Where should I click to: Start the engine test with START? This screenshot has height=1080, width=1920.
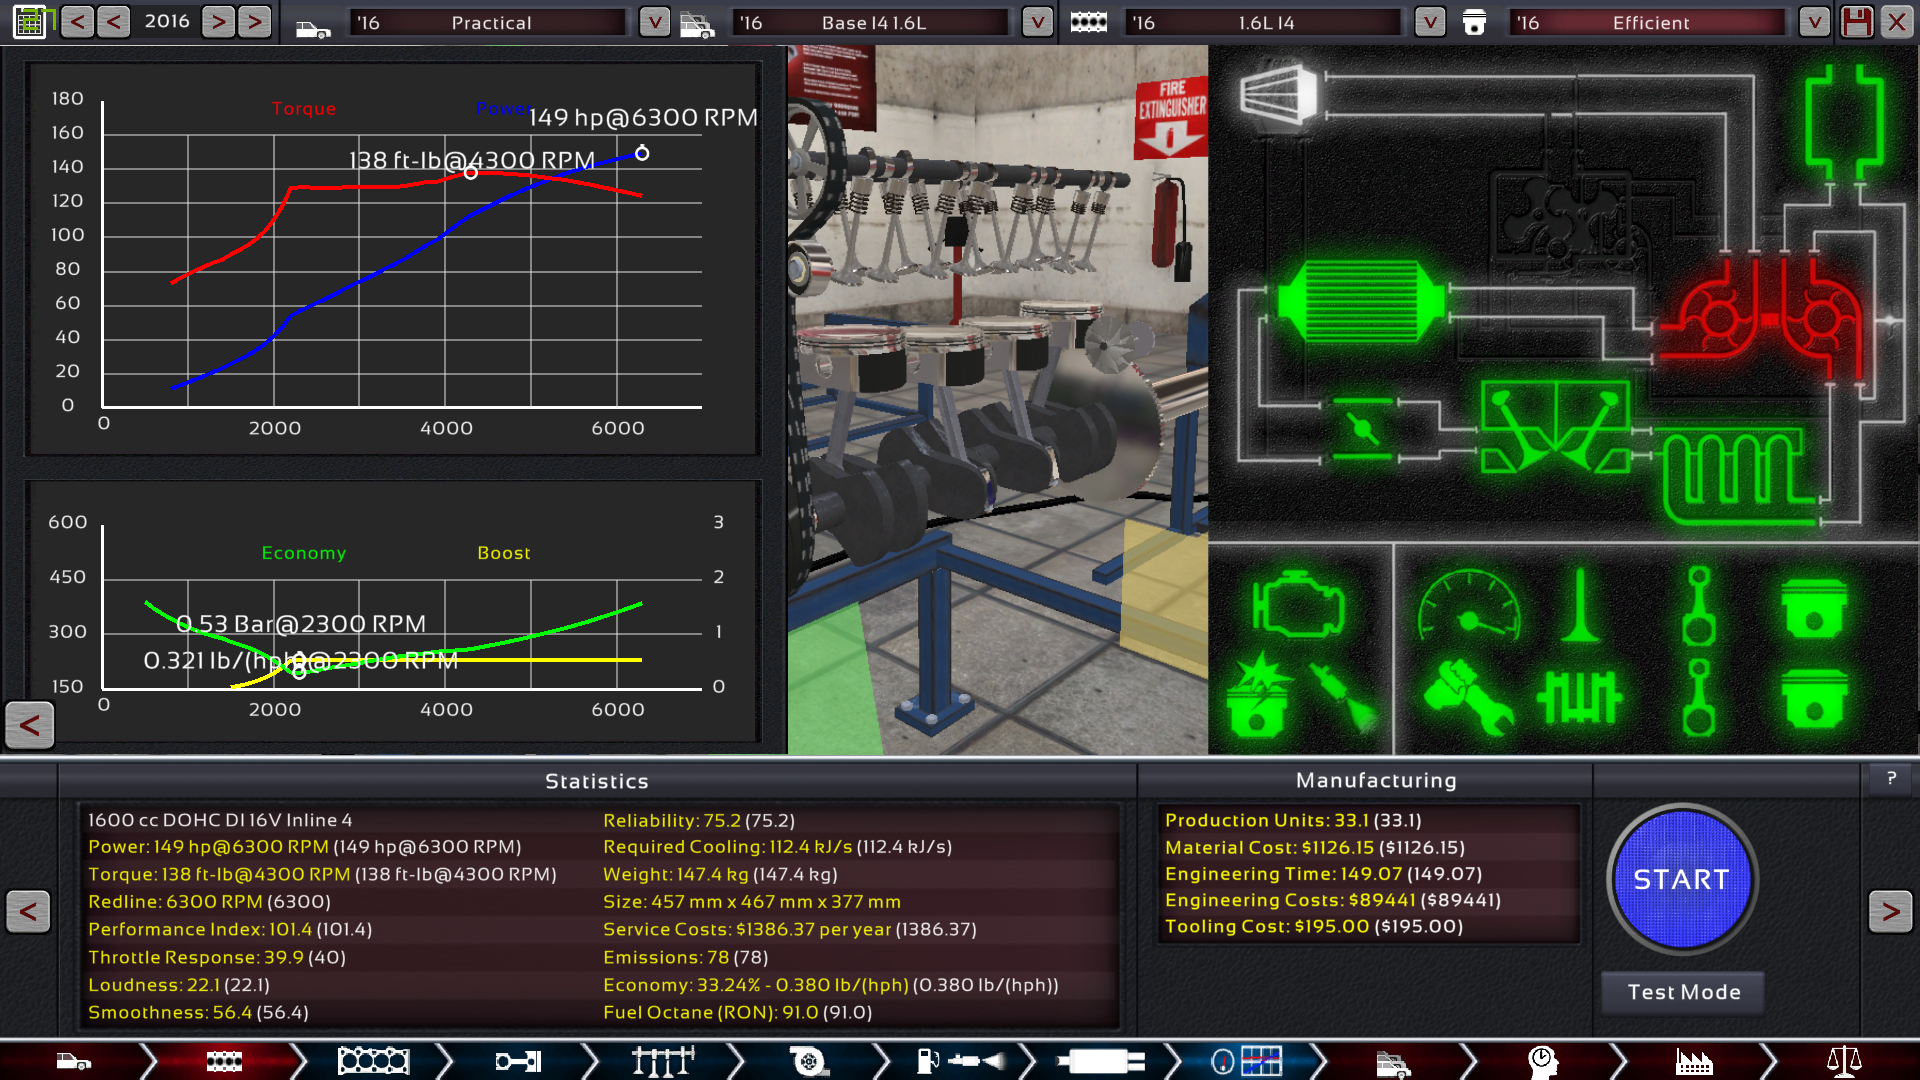[1682, 879]
